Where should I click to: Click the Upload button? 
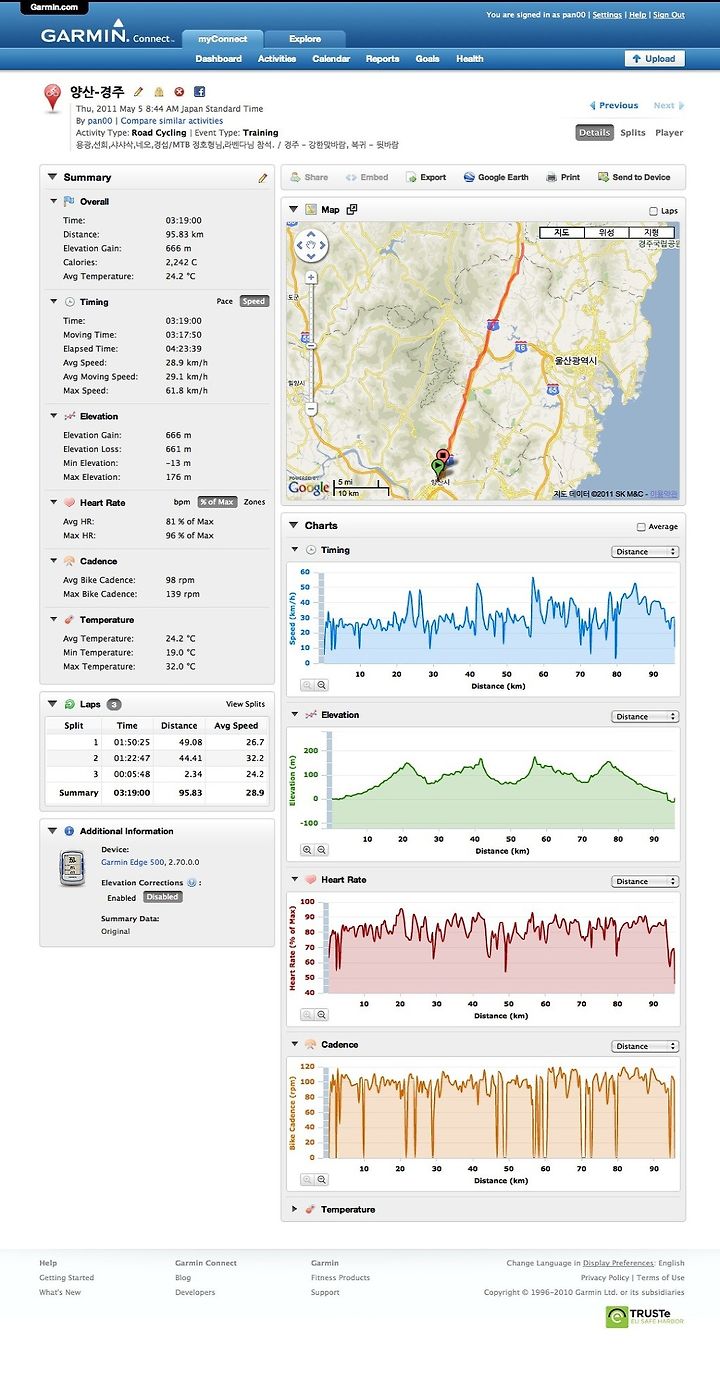pos(654,59)
